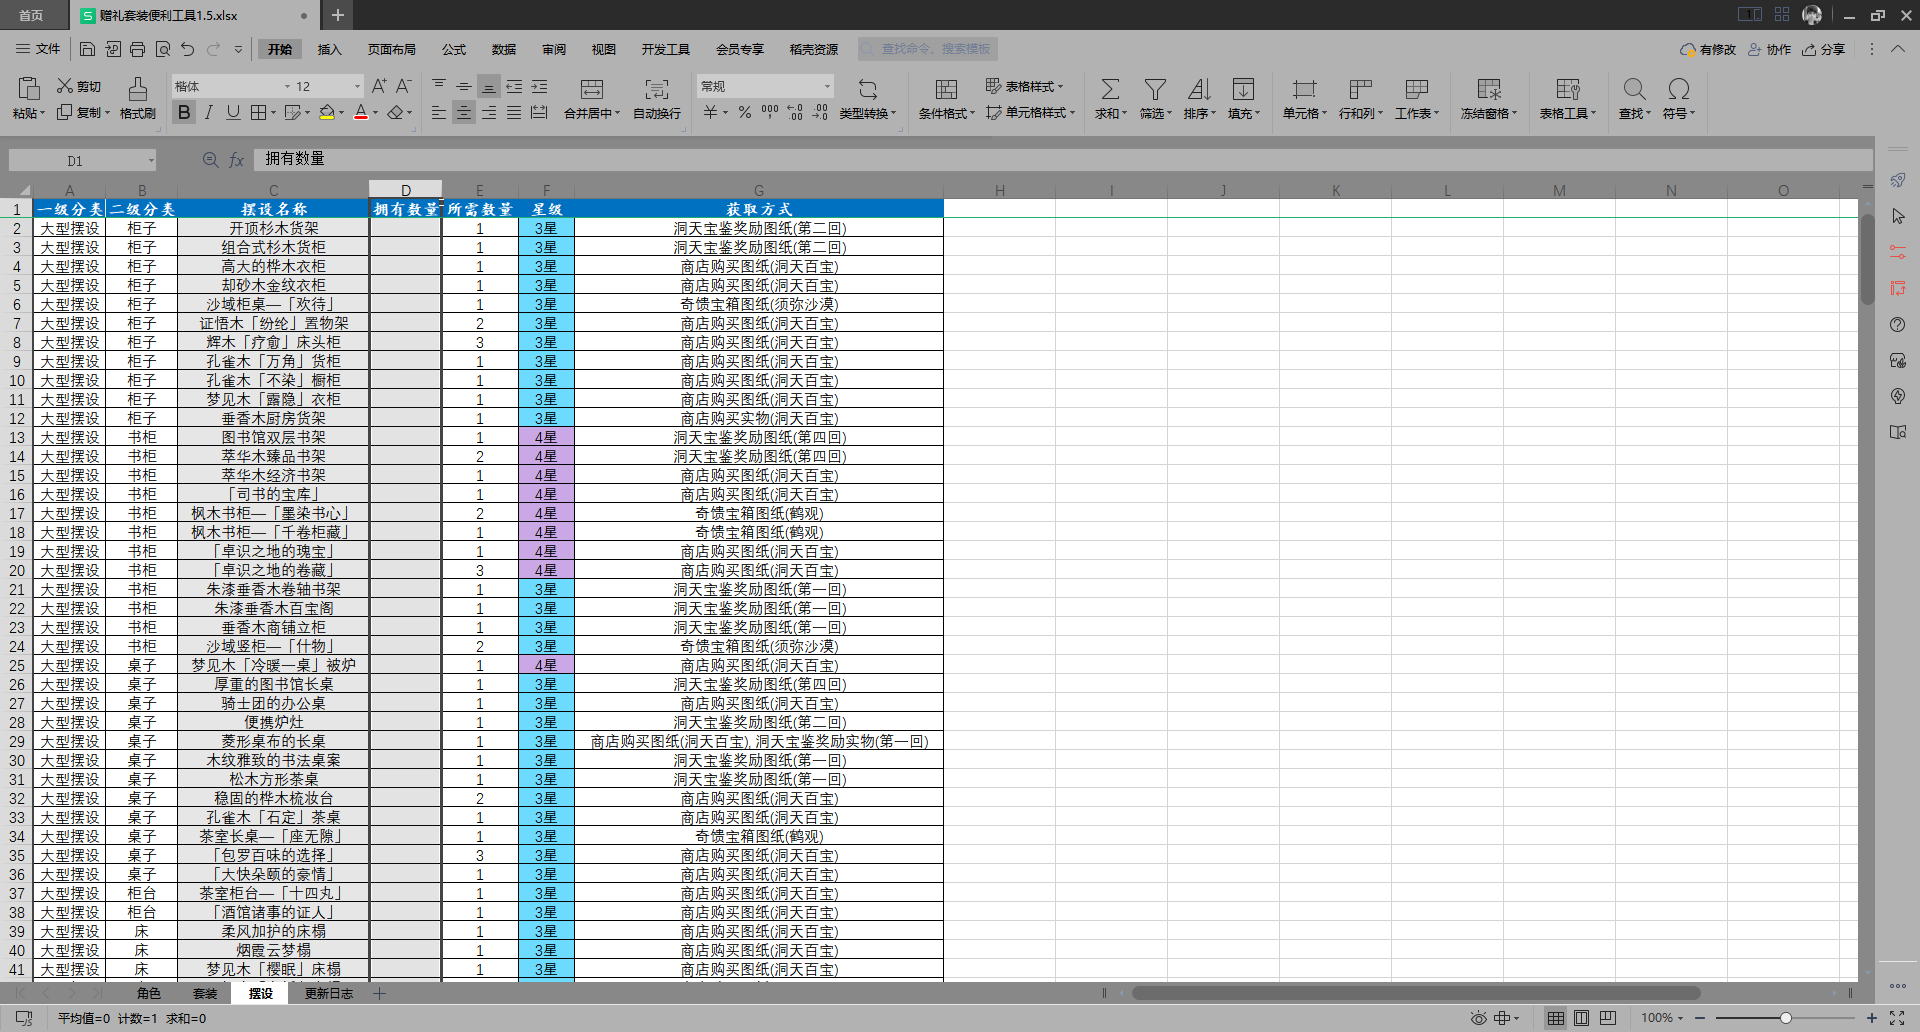Click the Symbol 符号 omega icon
Viewport: 1920px width, 1032px height.
click(1679, 89)
